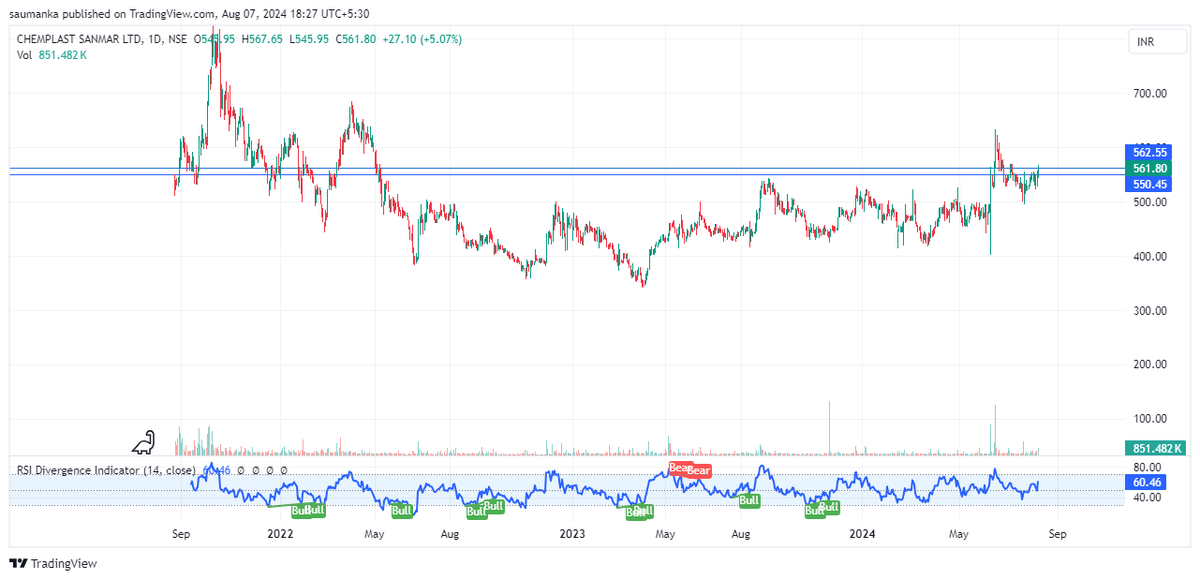The image size is (1200, 580).
Task: Open the TradingView logo at bottom left
Action: pos(55,563)
